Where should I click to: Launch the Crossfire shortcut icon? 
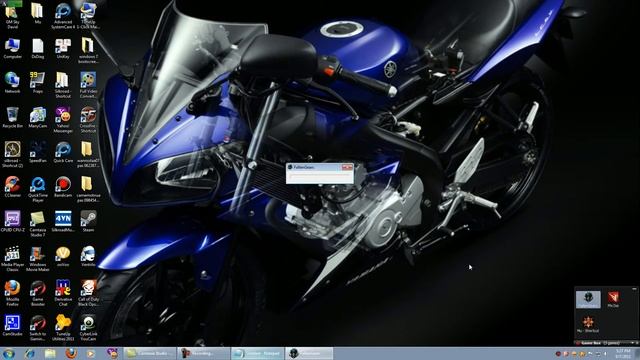[88, 120]
